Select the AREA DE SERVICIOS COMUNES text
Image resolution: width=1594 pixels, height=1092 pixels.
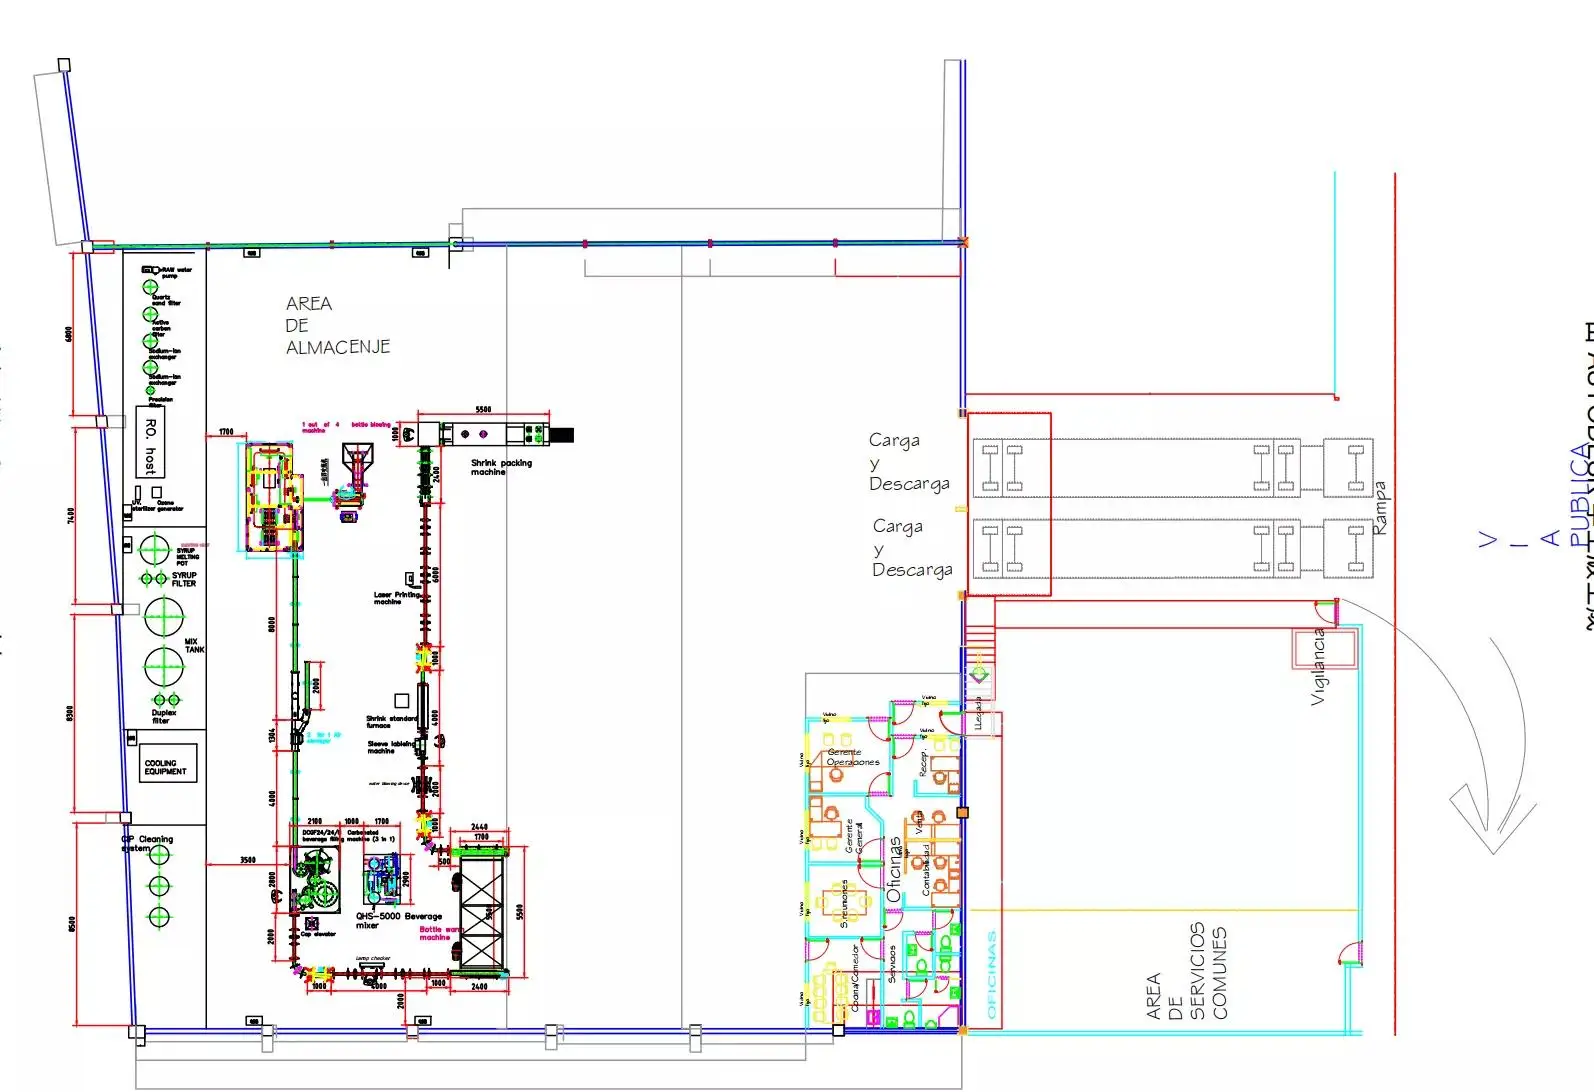pyautogui.click(x=1187, y=972)
